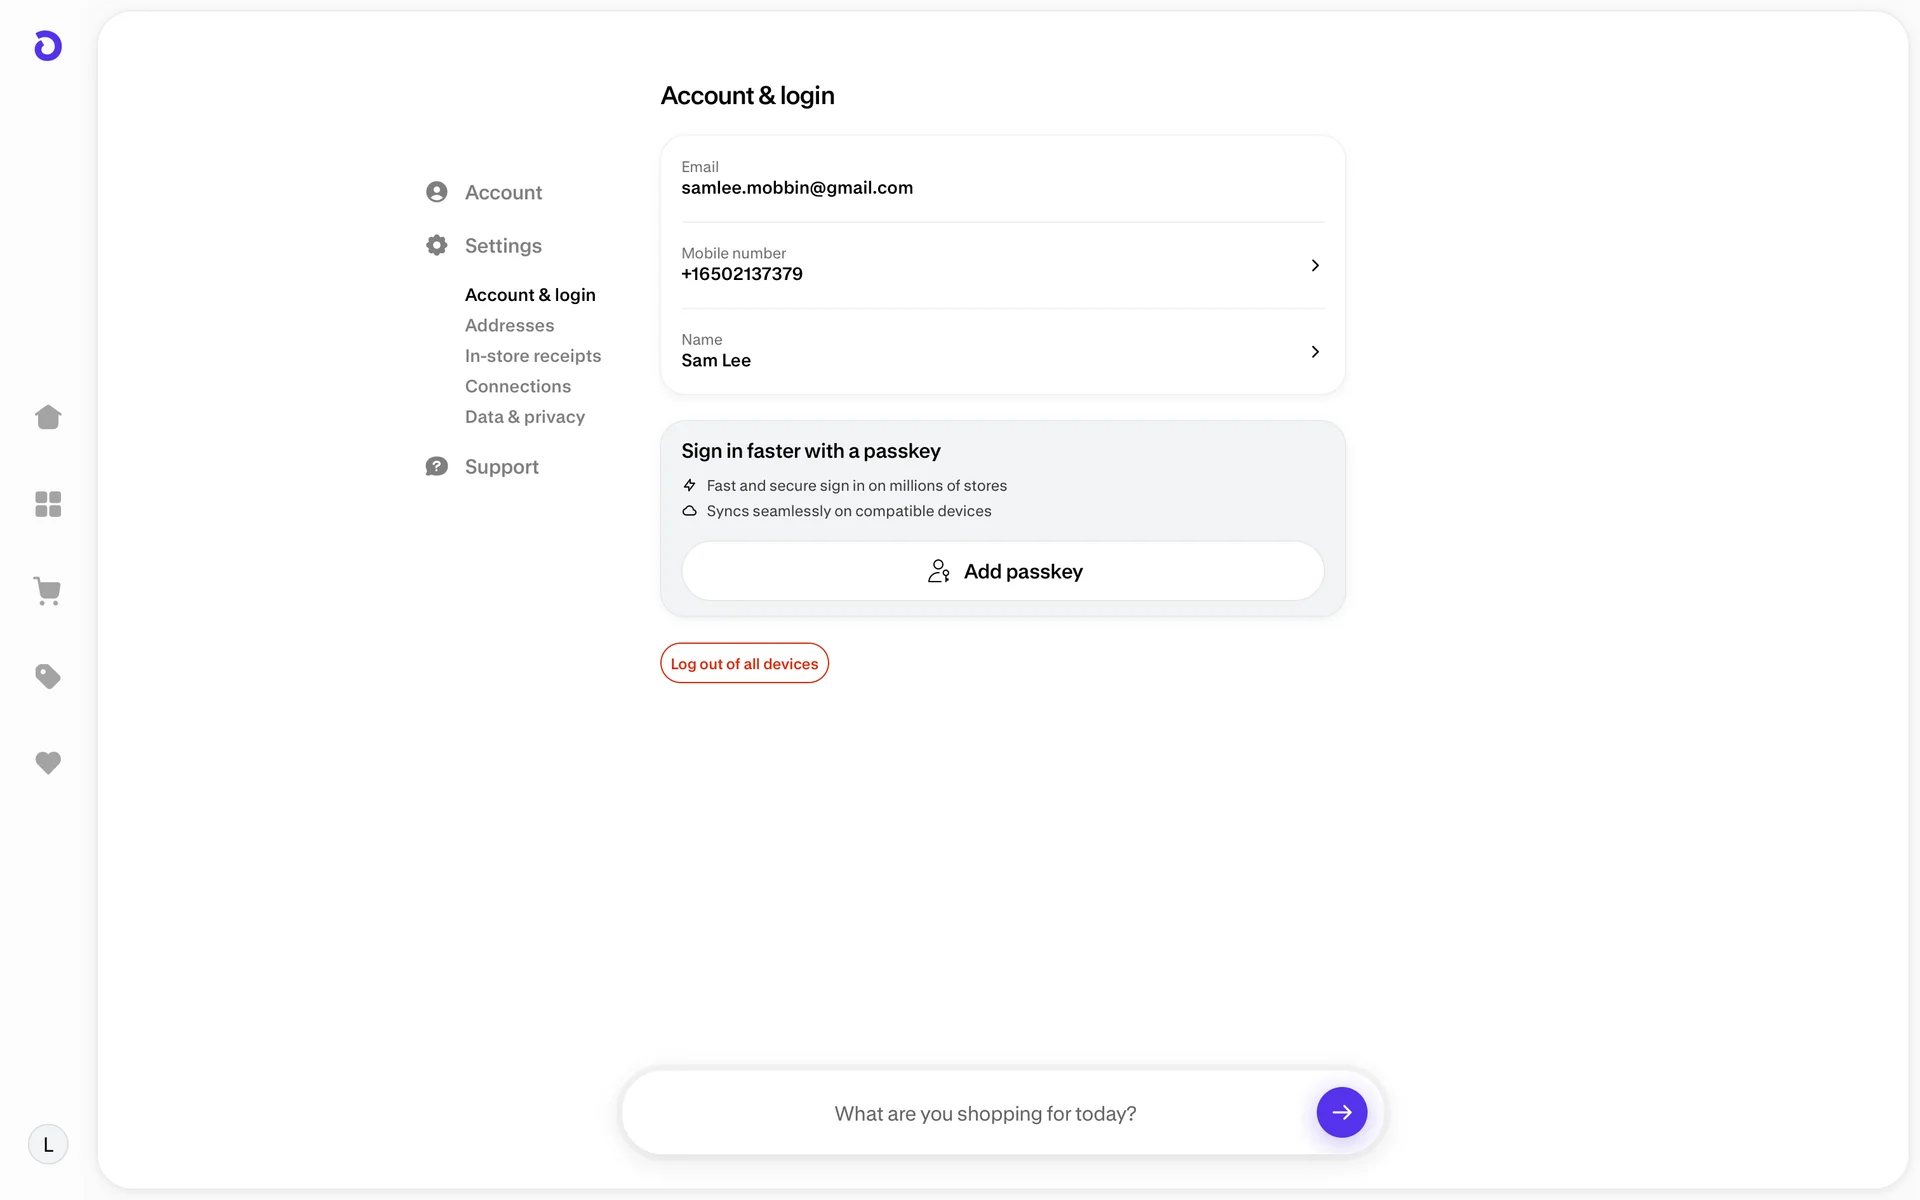Viewport: 1920px width, 1200px height.
Task: Open the shopping cart icon
Action: (x=48, y=591)
